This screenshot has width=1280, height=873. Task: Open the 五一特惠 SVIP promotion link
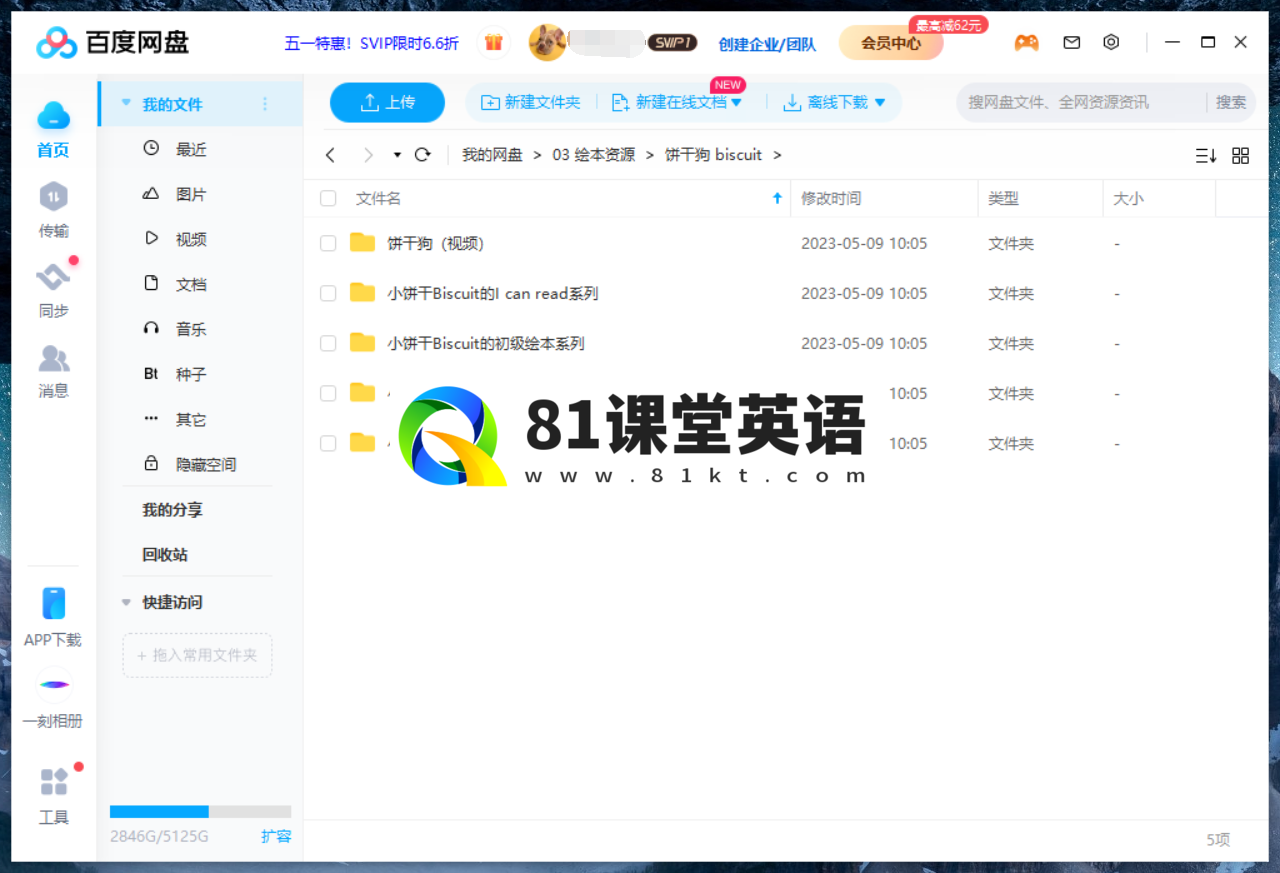click(x=372, y=43)
